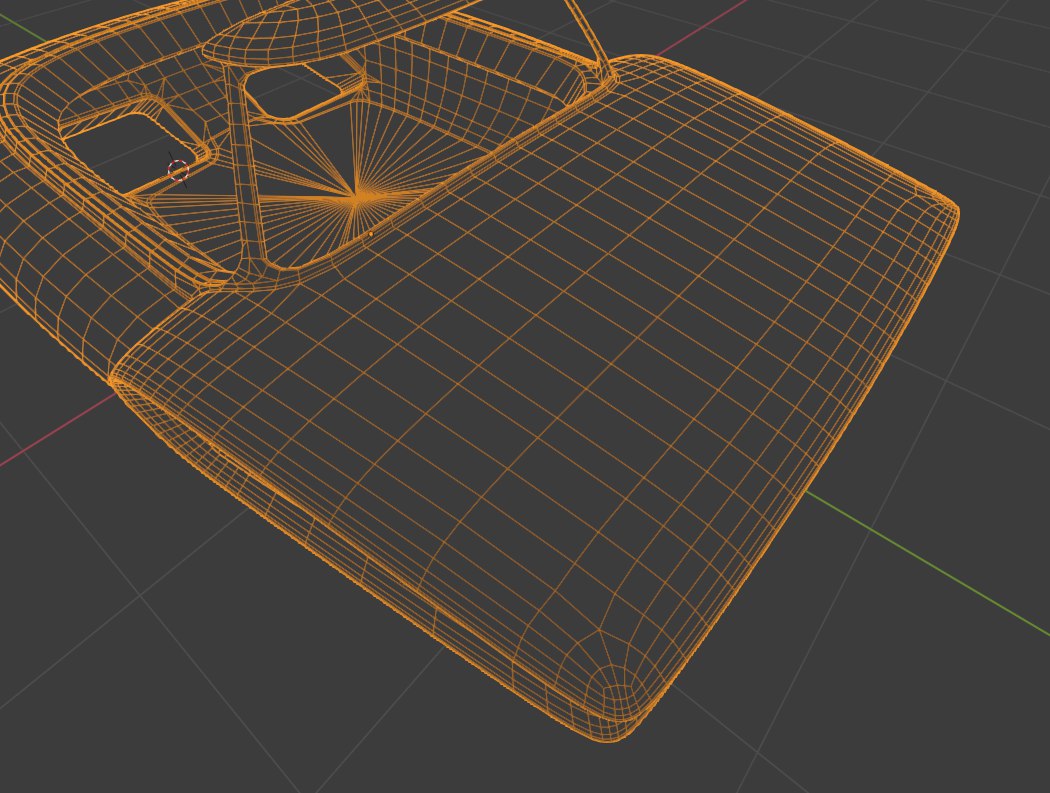Click the small orange object origin dot
The height and width of the screenshot is (793, 1050).
(x=372, y=234)
